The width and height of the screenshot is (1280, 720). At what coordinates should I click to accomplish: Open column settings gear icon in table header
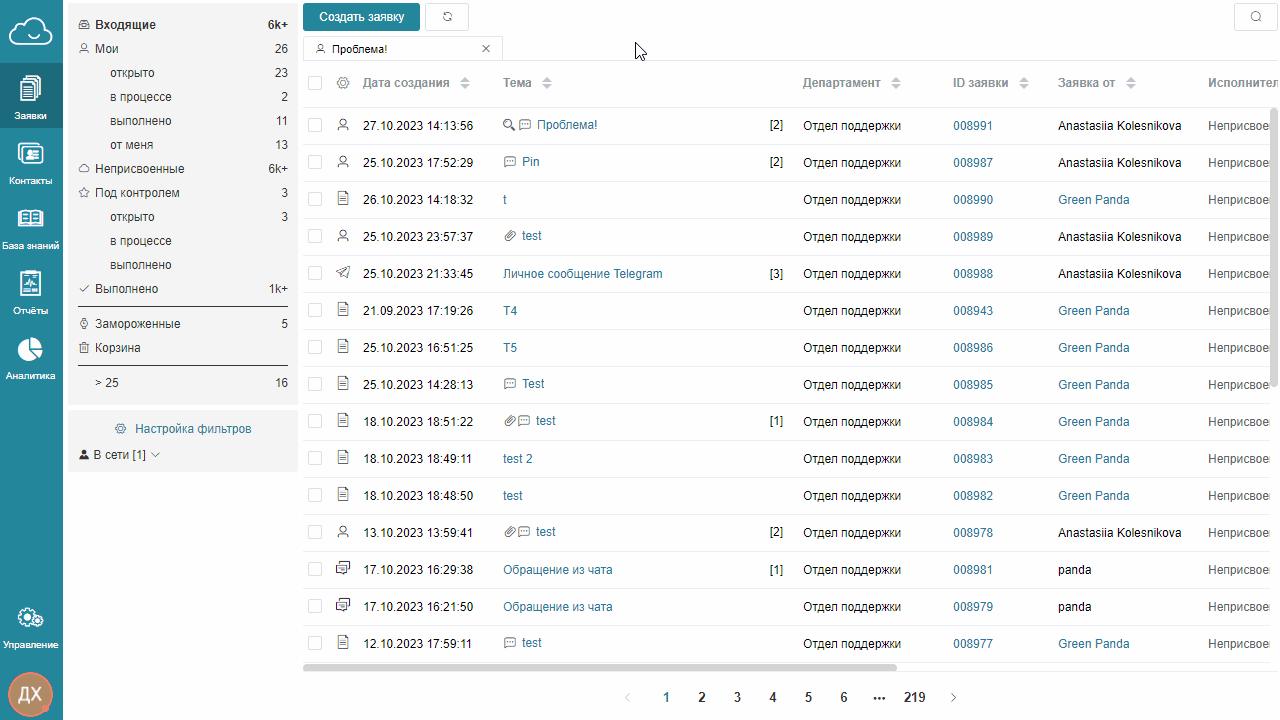click(x=343, y=83)
